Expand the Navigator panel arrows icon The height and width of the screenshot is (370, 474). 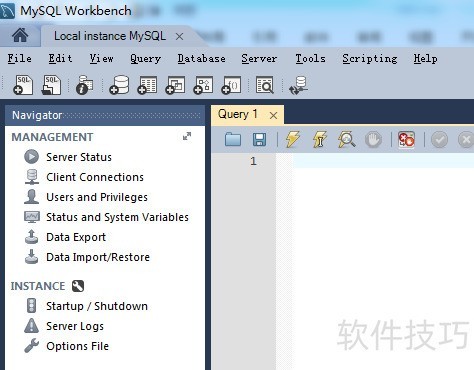point(187,136)
